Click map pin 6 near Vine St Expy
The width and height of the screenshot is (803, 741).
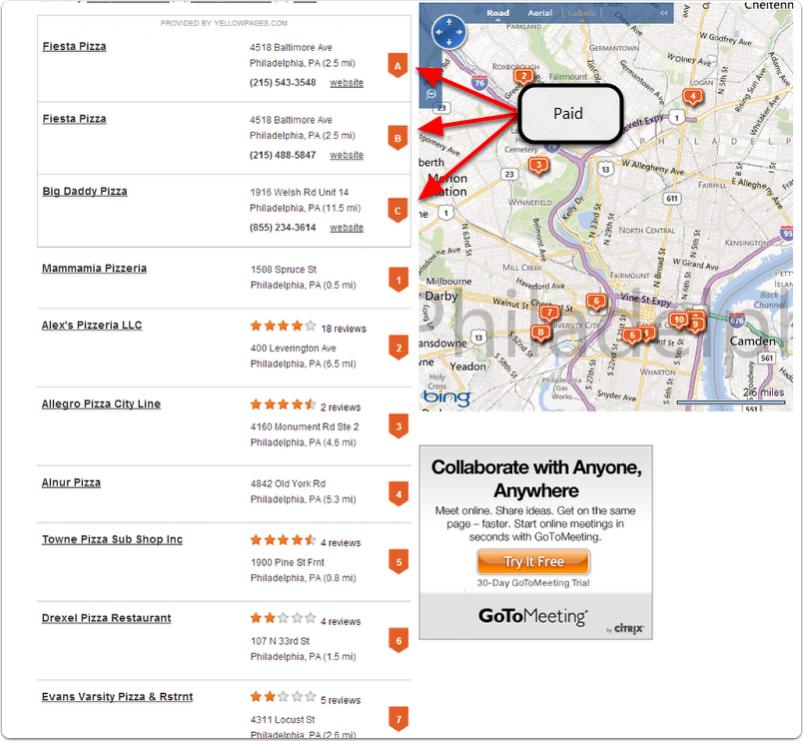596,302
